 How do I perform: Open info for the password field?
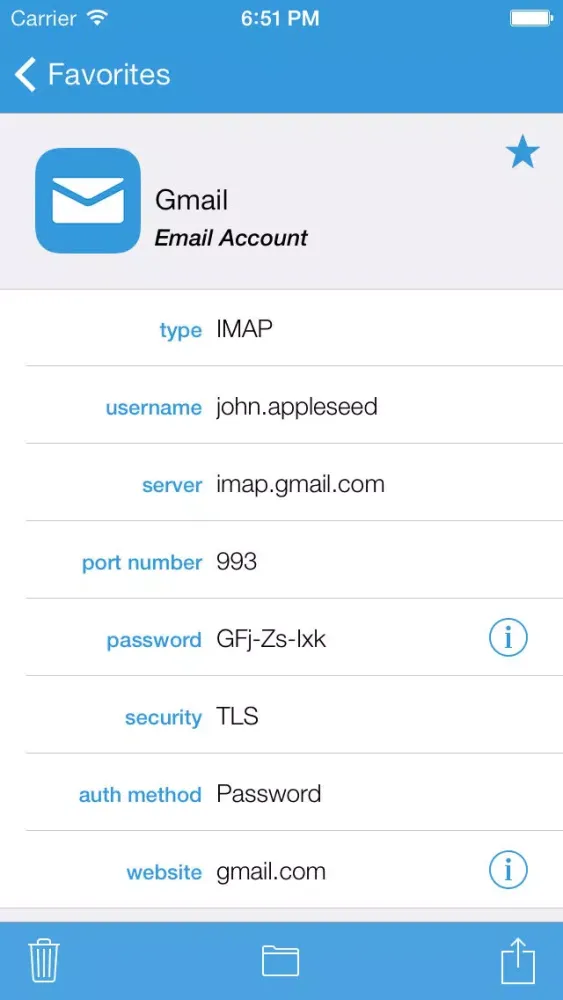pyautogui.click(x=508, y=638)
